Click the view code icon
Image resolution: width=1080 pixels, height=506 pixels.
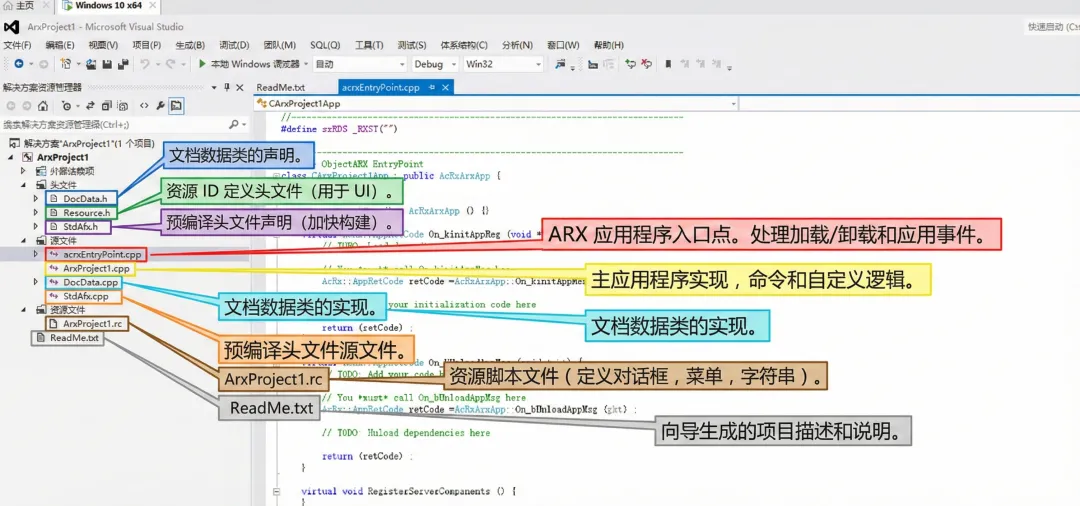[144, 106]
